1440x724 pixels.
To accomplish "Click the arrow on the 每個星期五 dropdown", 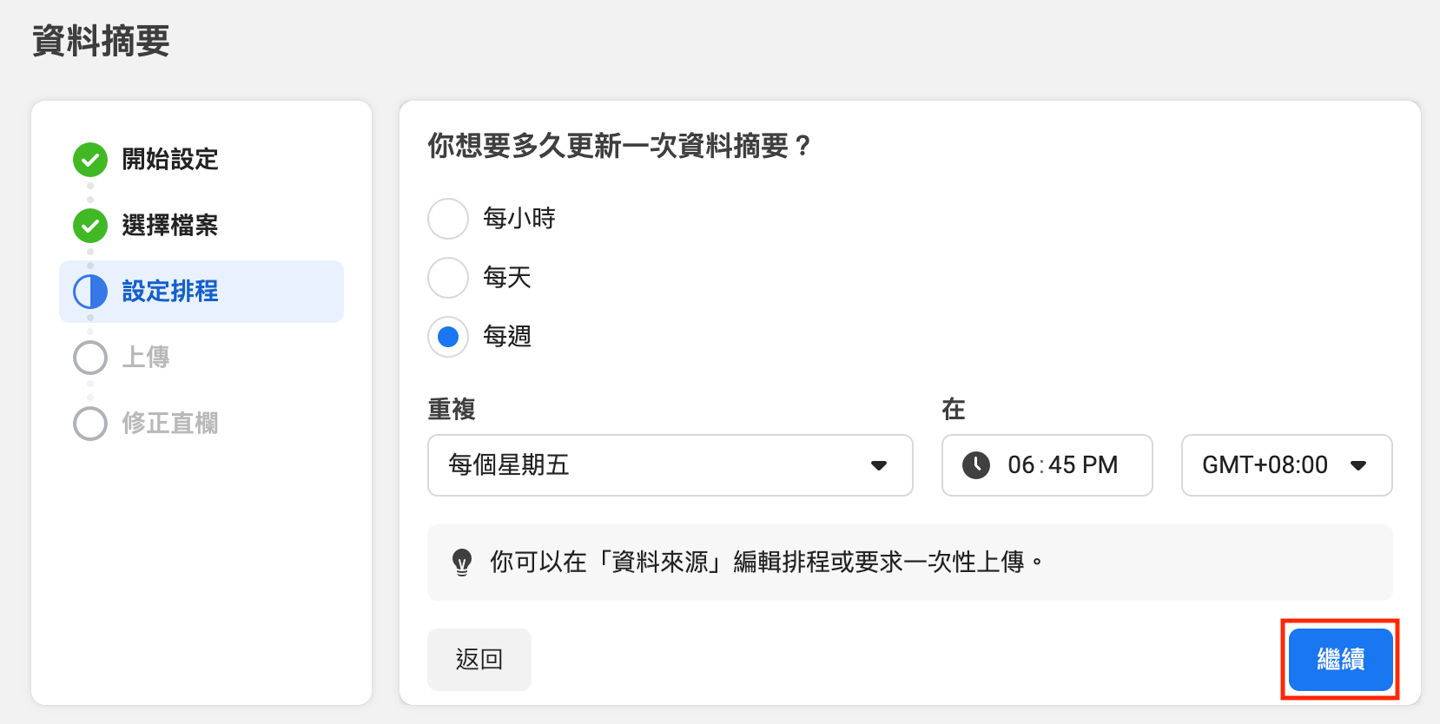I will click(x=879, y=465).
